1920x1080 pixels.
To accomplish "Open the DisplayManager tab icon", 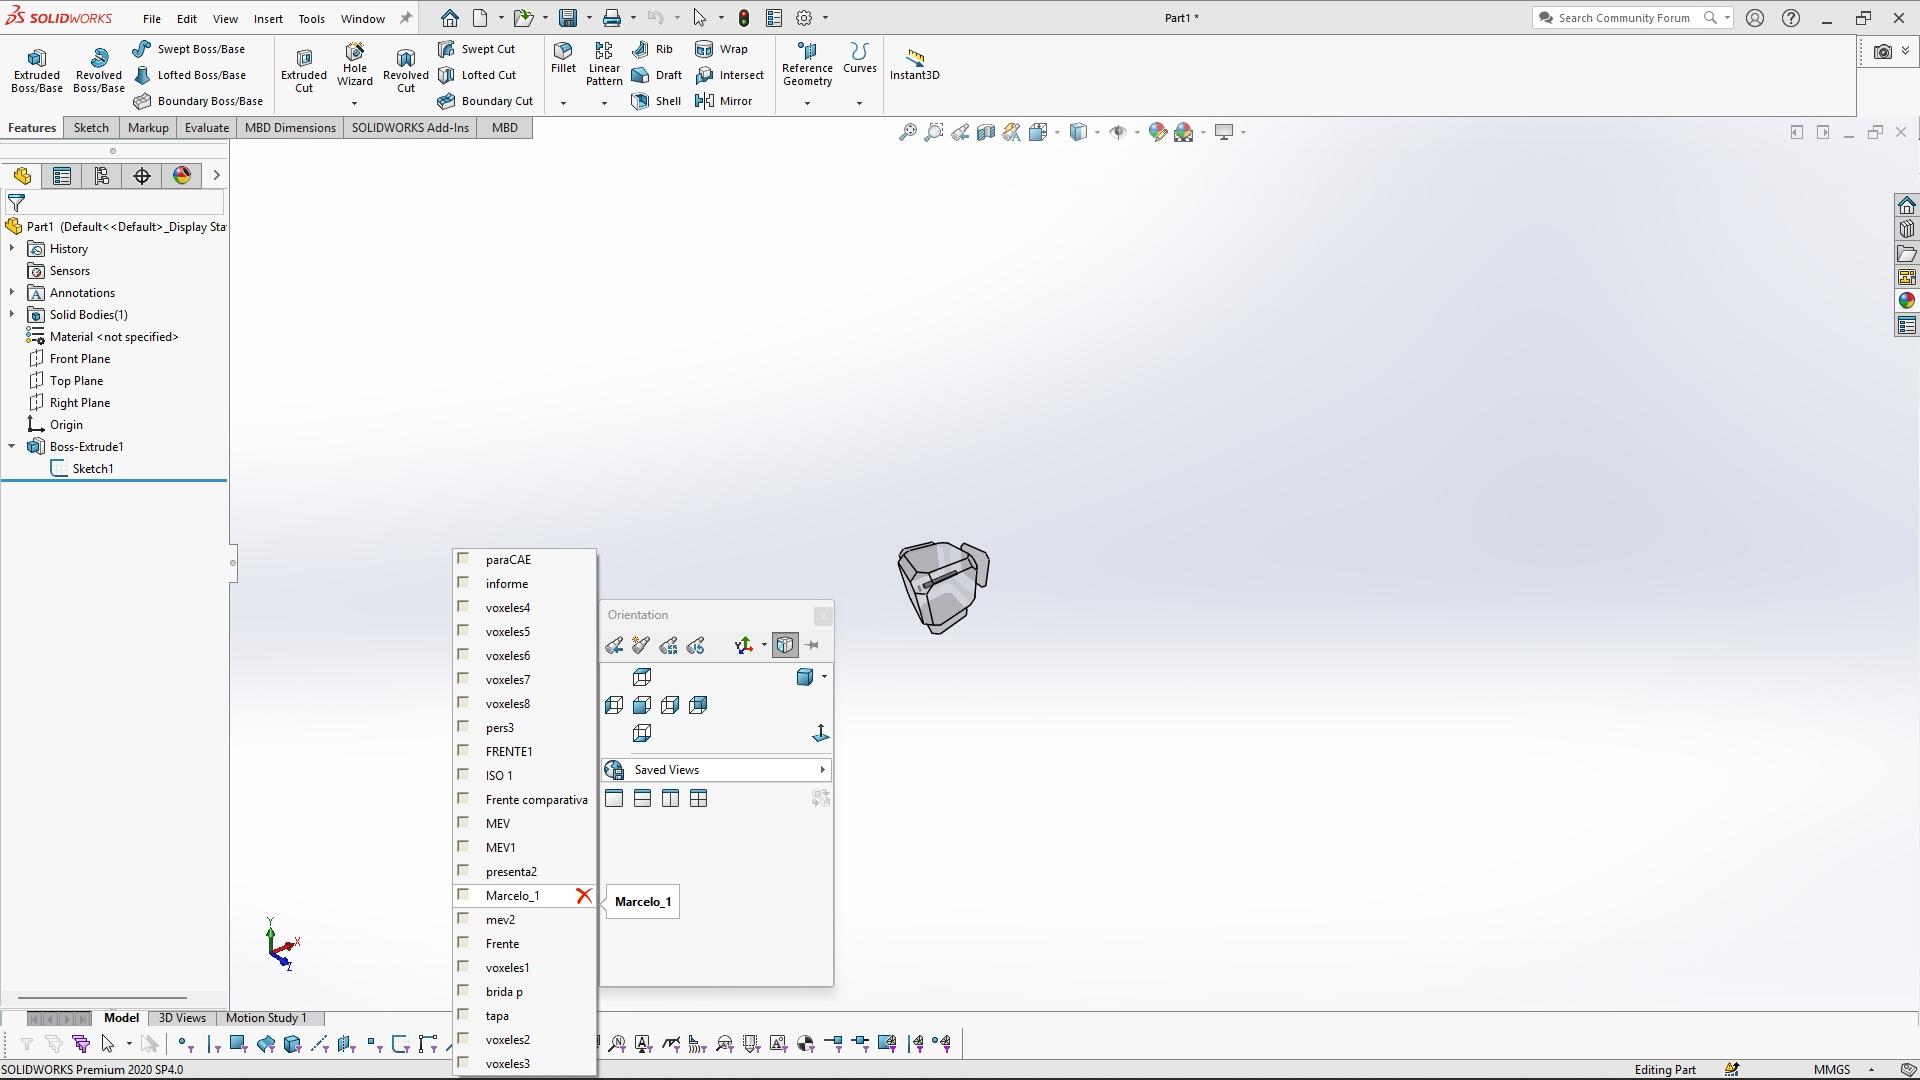I will (182, 176).
